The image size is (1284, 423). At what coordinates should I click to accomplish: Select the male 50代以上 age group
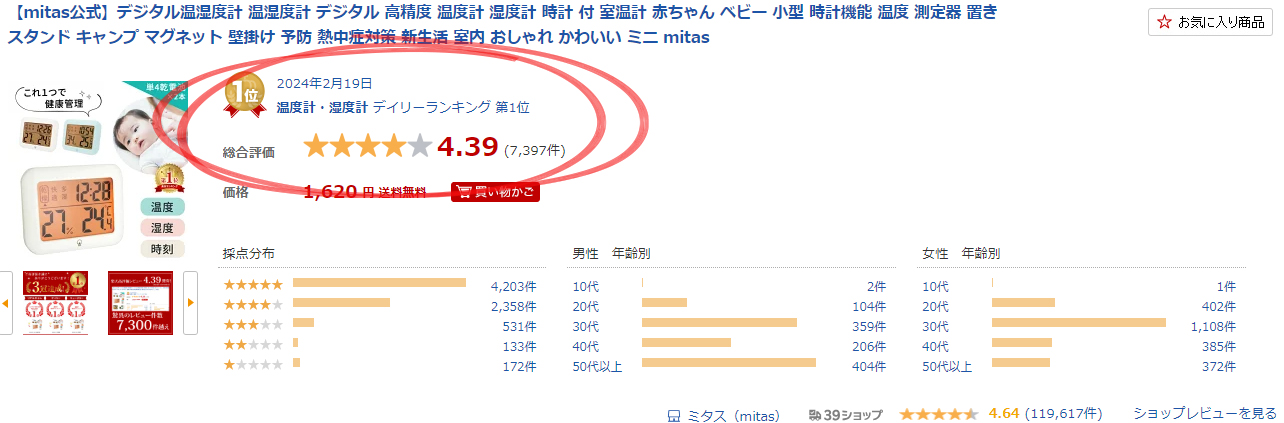point(597,366)
